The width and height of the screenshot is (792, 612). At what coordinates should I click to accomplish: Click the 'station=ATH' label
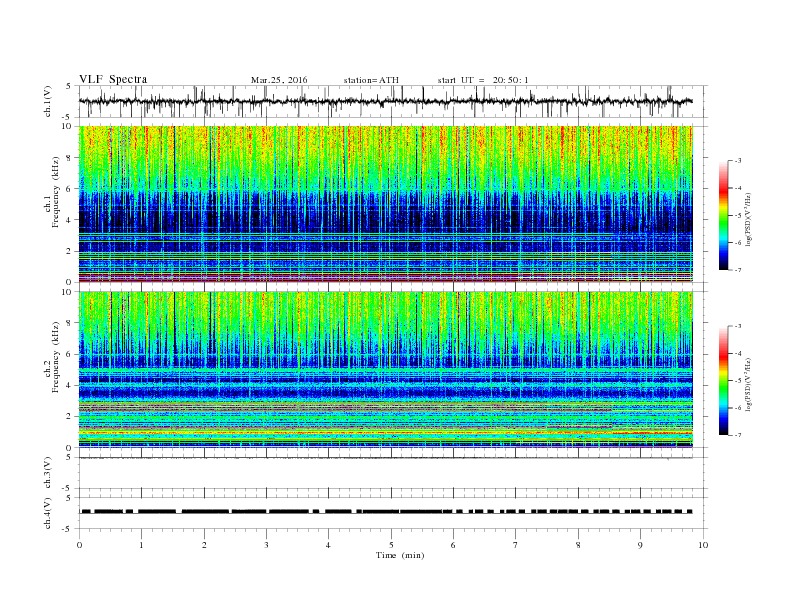(x=371, y=80)
